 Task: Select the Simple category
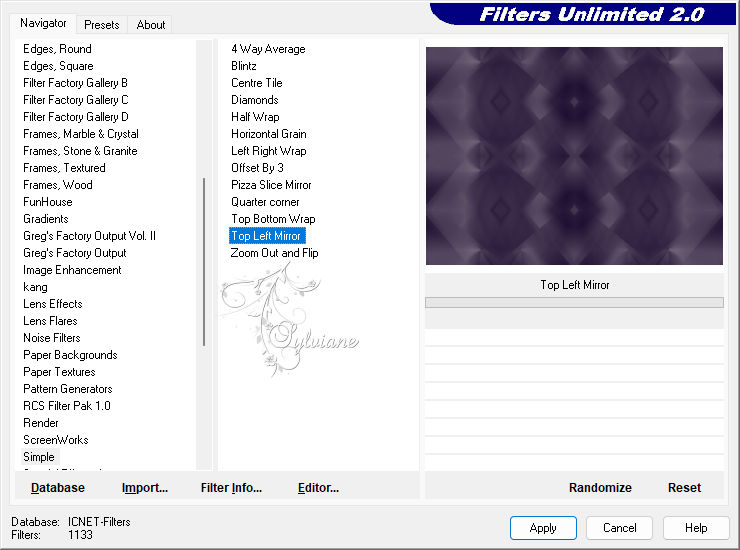(39, 457)
